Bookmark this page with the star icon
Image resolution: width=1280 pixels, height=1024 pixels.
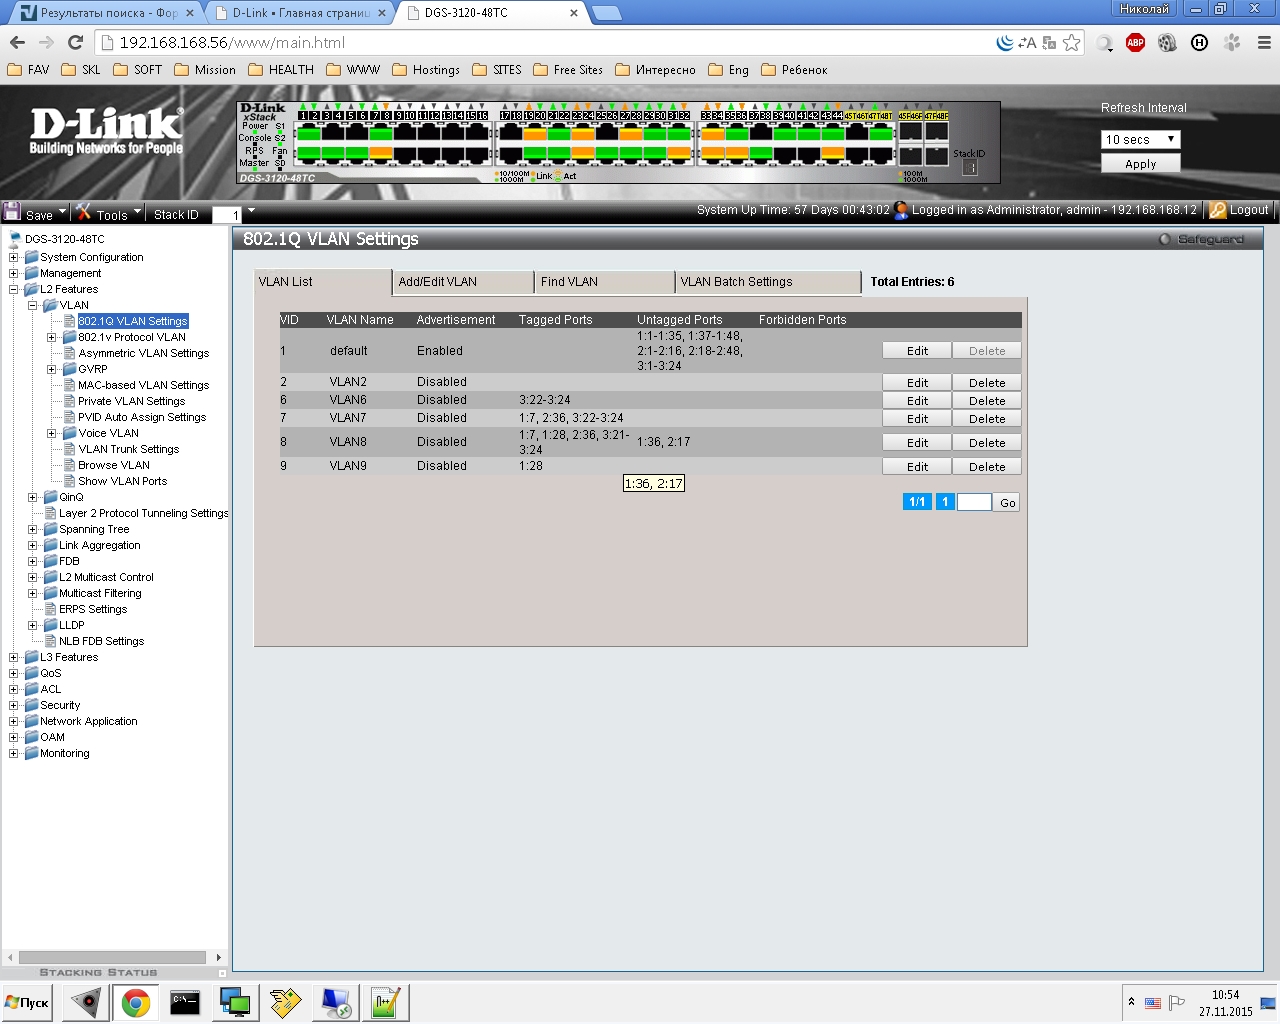pyautogui.click(x=1072, y=42)
